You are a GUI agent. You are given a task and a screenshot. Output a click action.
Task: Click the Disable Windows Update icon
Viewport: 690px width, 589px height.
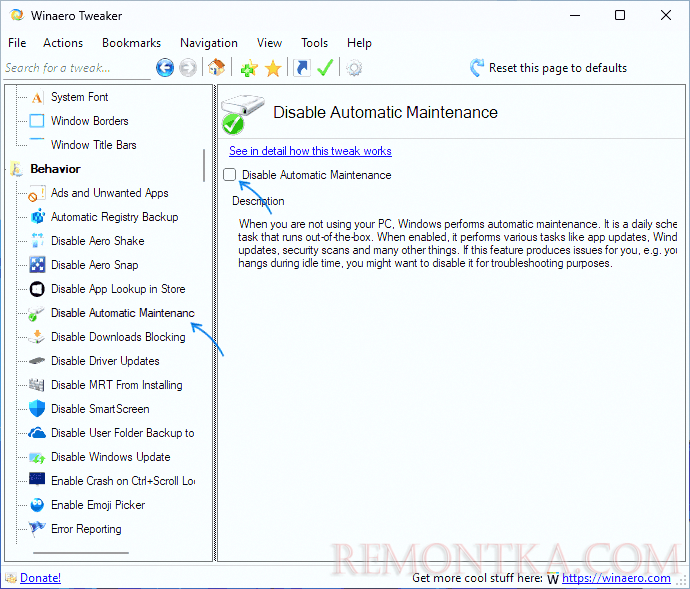coord(37,457)
